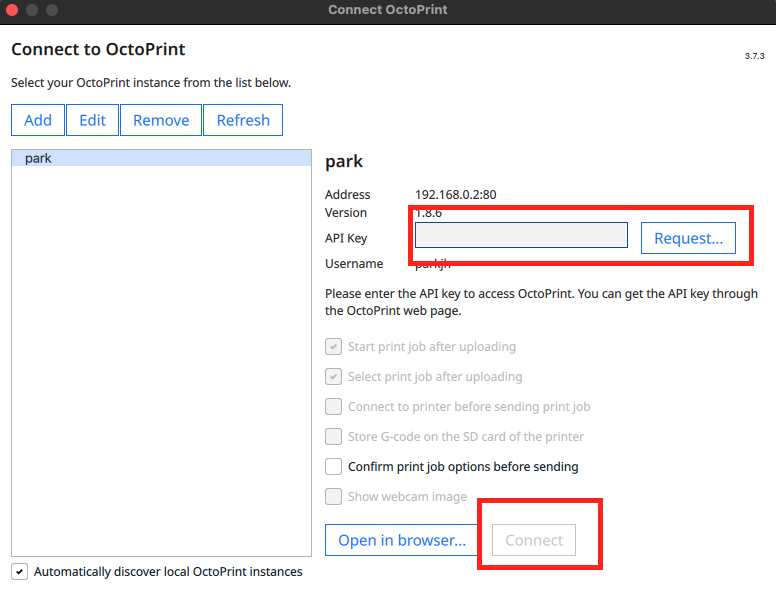This screenshot has width=776, height=604.
Task: Click the park heading in details pane
Action: coord(344,161)
